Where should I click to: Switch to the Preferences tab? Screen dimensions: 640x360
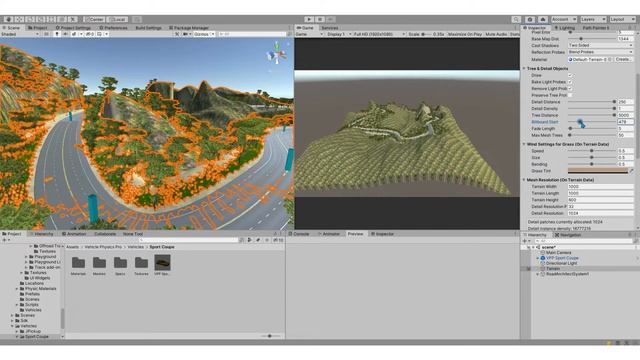pyautogui.click(x=113, y=28)
